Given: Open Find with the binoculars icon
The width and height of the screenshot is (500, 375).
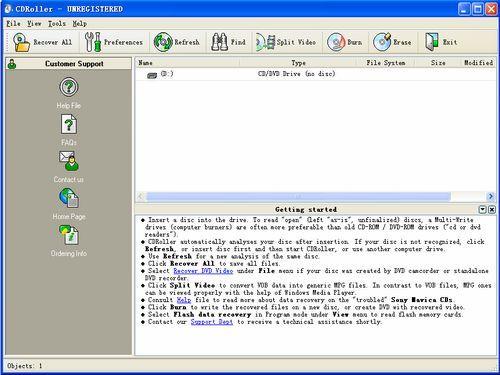Looking at the screenshot, I should point(219,42).
